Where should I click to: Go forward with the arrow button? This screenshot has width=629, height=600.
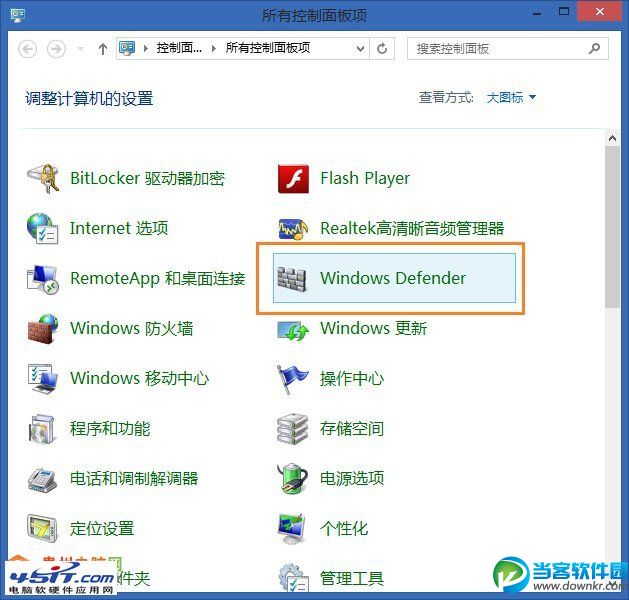tap(56, 49)
